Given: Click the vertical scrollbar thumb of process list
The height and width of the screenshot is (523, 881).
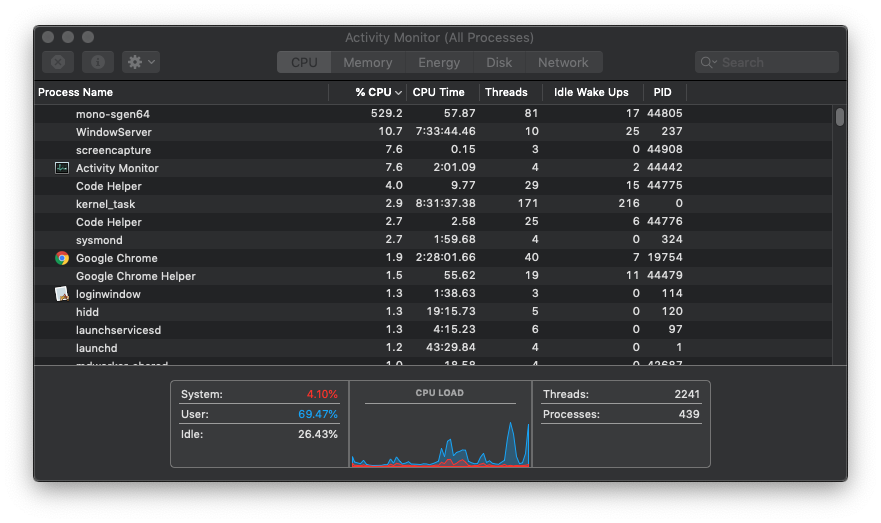Looking at the screenshot, I should coord(839,117).
